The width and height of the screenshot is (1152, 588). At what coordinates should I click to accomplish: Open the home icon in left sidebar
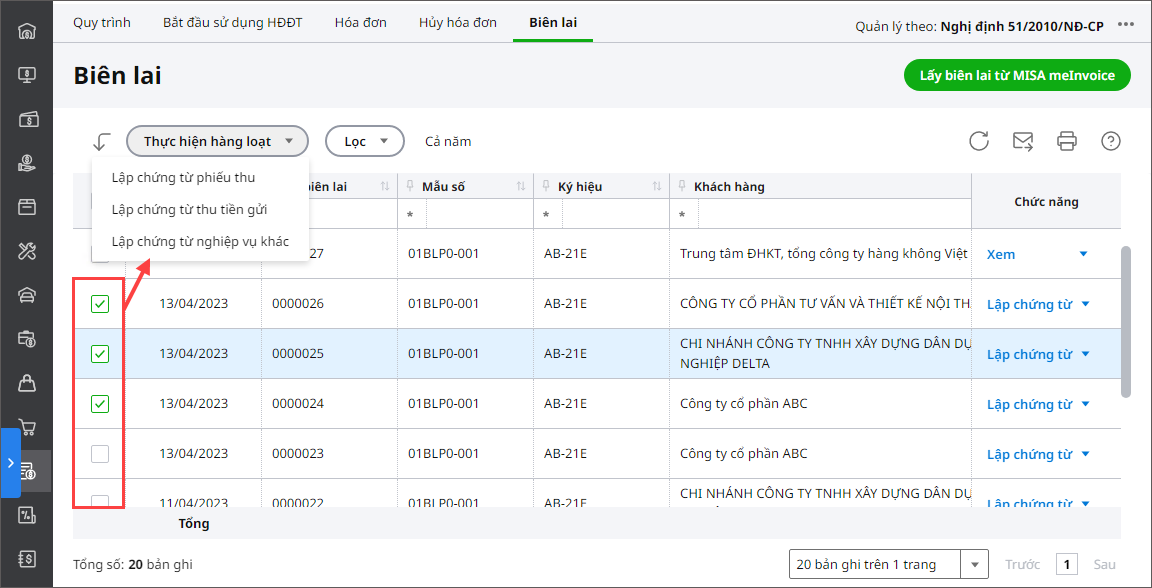27,30
